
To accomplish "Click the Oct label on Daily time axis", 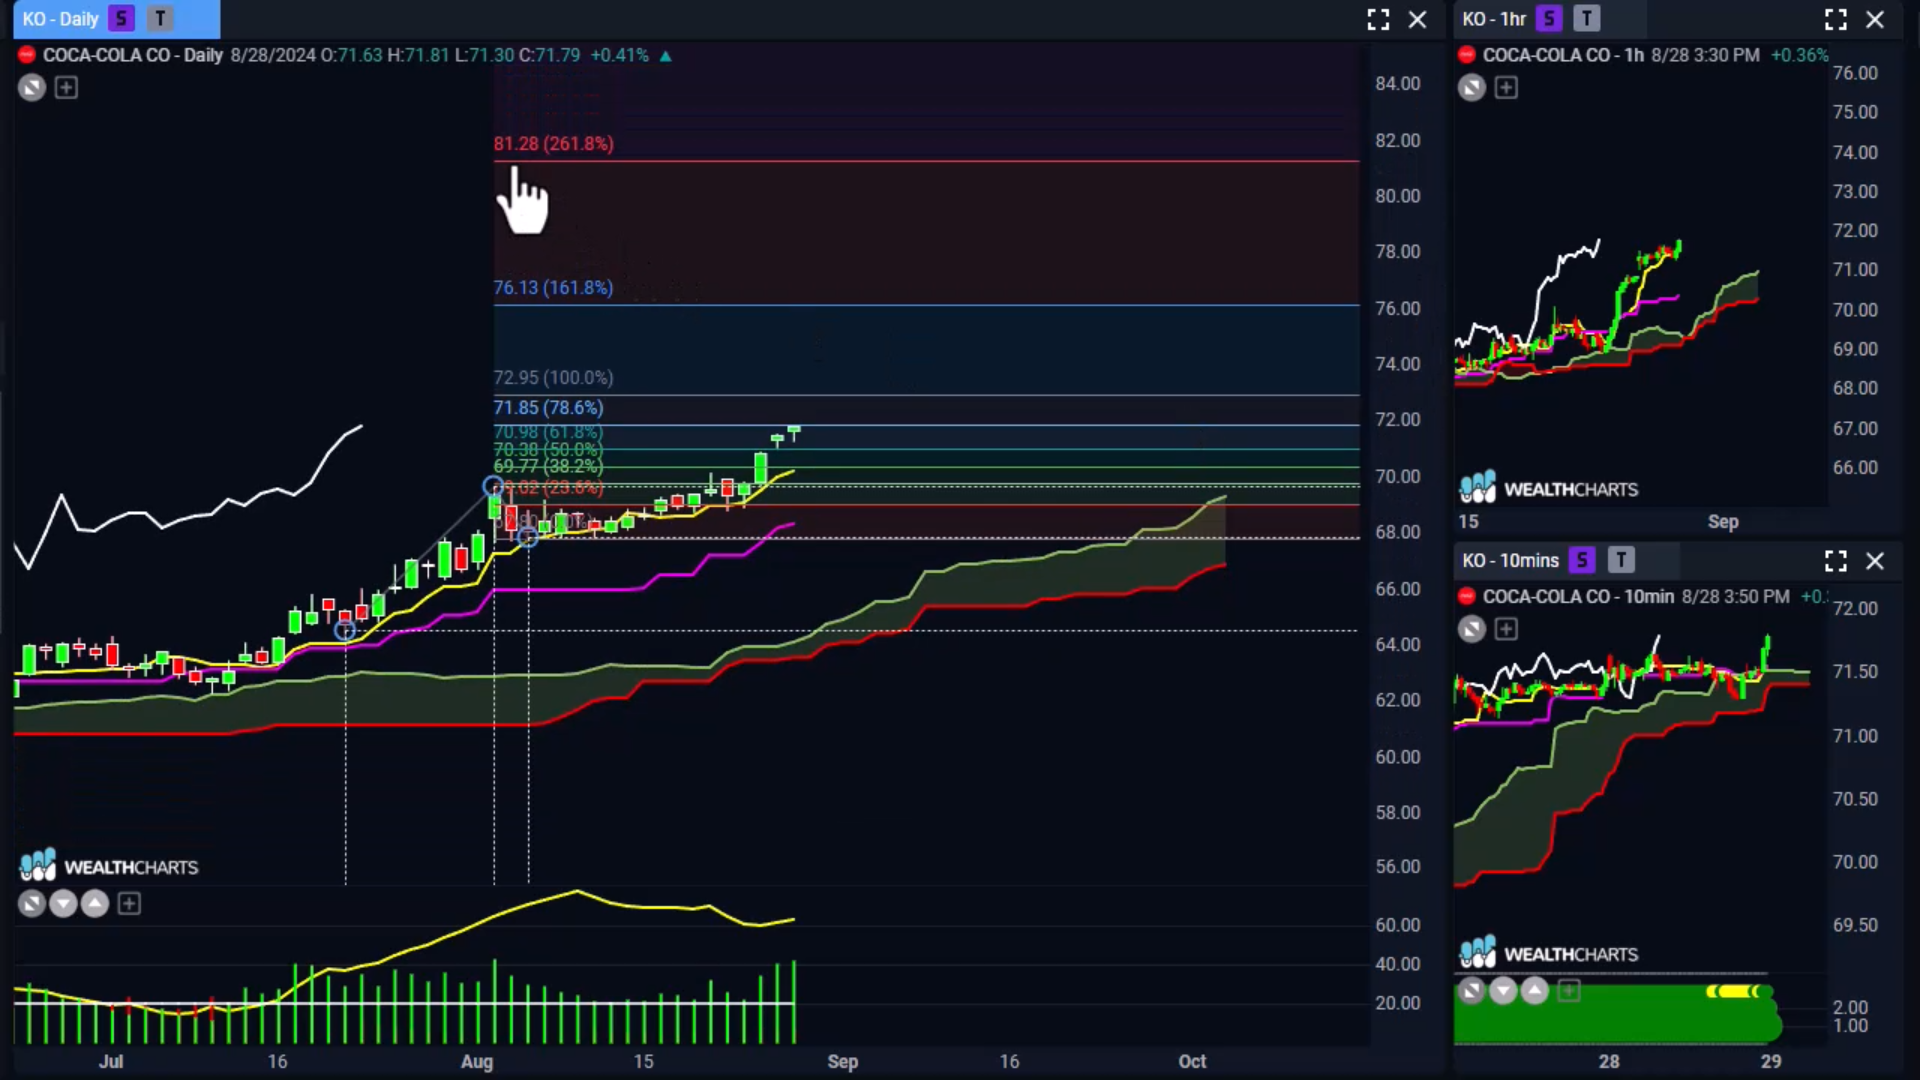I will click(1192, 1062).
